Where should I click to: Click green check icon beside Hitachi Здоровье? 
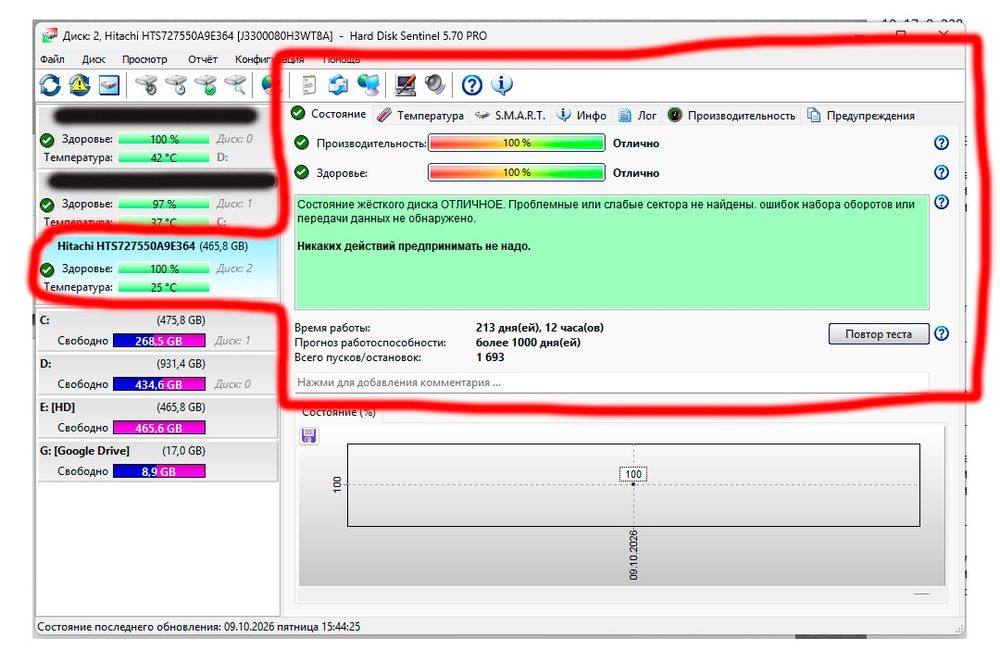tap(47, 269)
